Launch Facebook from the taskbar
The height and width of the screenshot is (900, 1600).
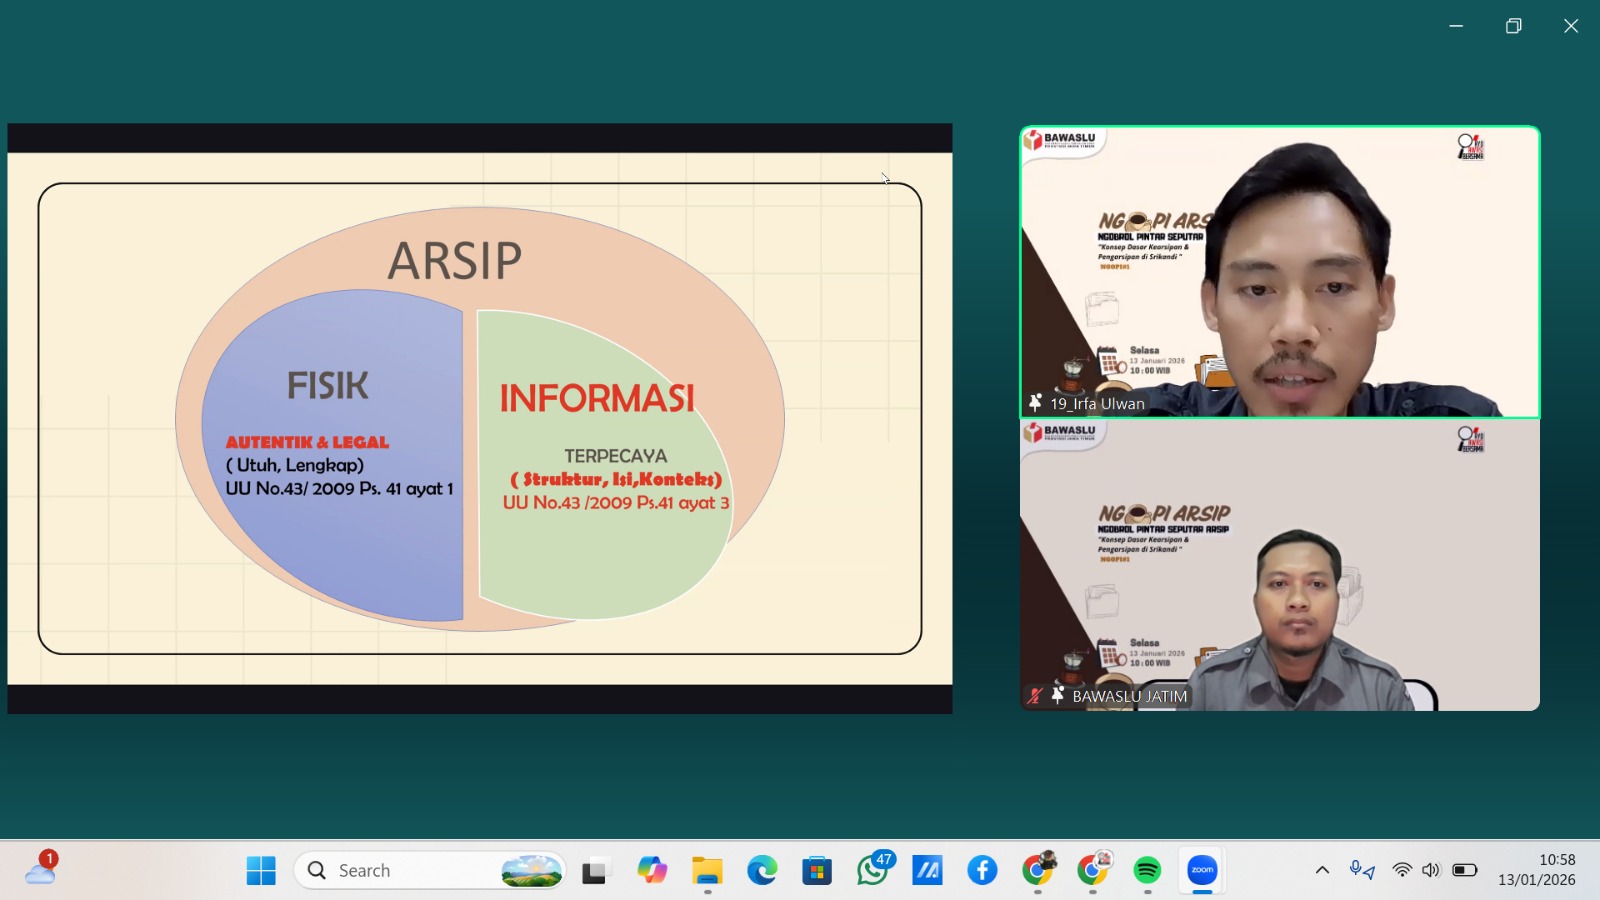[982, 870]
